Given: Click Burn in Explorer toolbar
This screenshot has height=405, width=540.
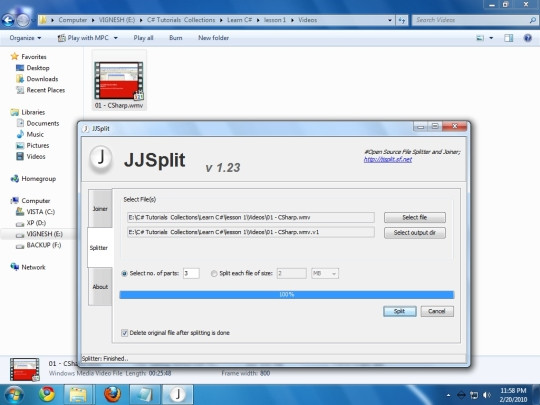Looking at the screenshot, I should pos(176,38).
